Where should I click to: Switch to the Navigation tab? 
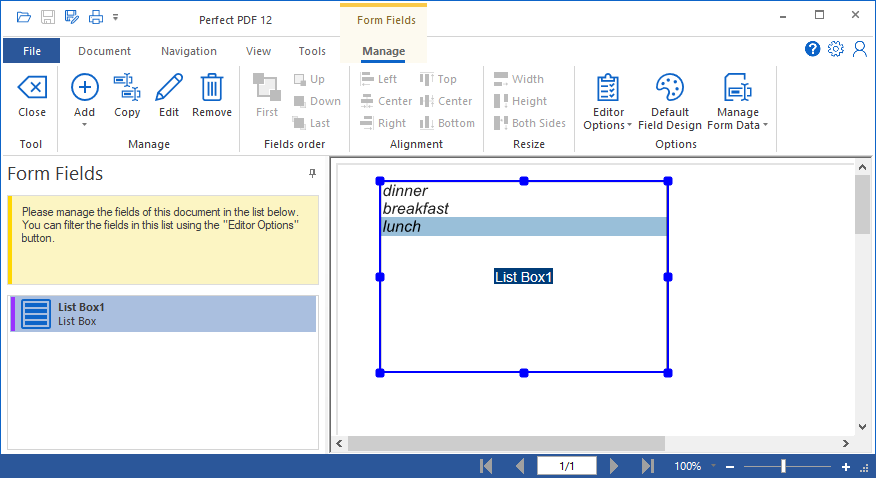[189, 51]
